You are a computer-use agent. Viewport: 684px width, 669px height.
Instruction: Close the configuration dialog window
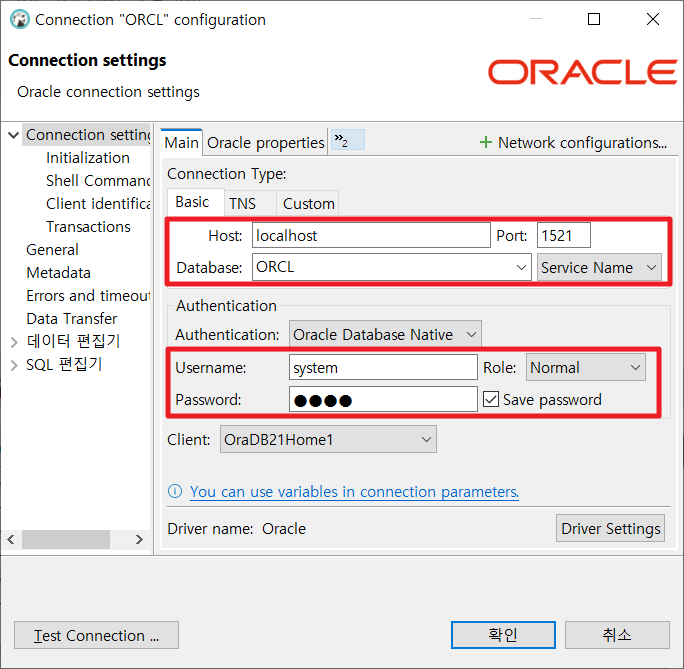pyautogui.click(x=653, y=19)
